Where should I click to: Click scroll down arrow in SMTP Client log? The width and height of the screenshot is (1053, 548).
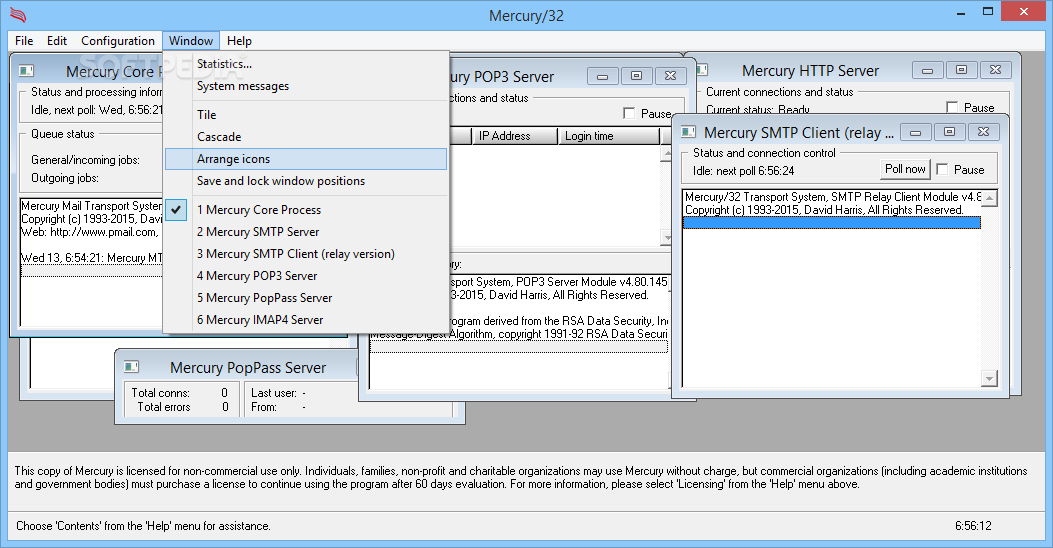tap(989, 379)
